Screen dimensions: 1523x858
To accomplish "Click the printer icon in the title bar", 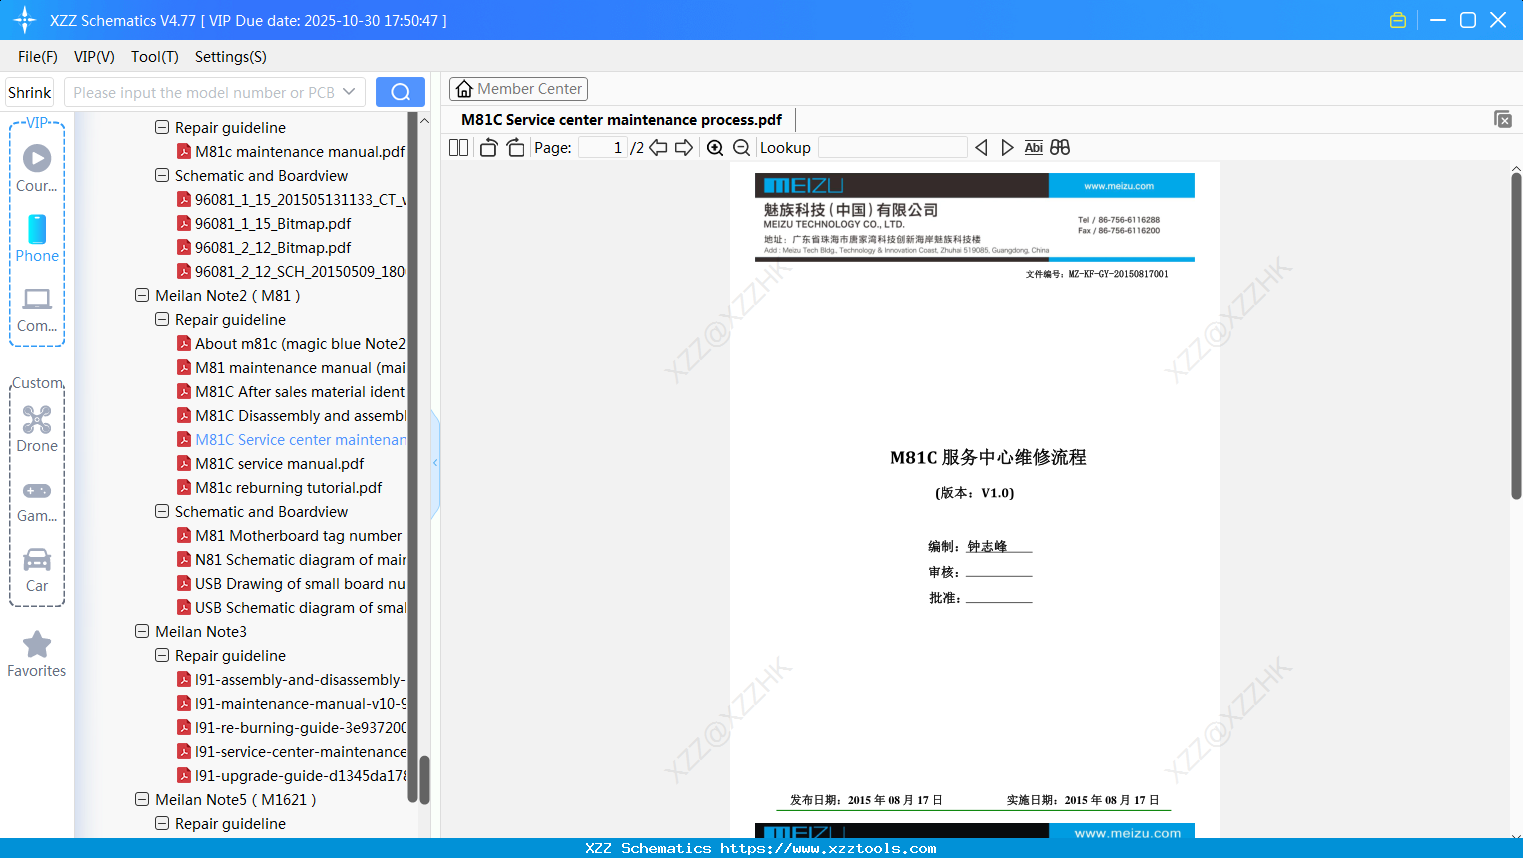I will click(1398, 19).
